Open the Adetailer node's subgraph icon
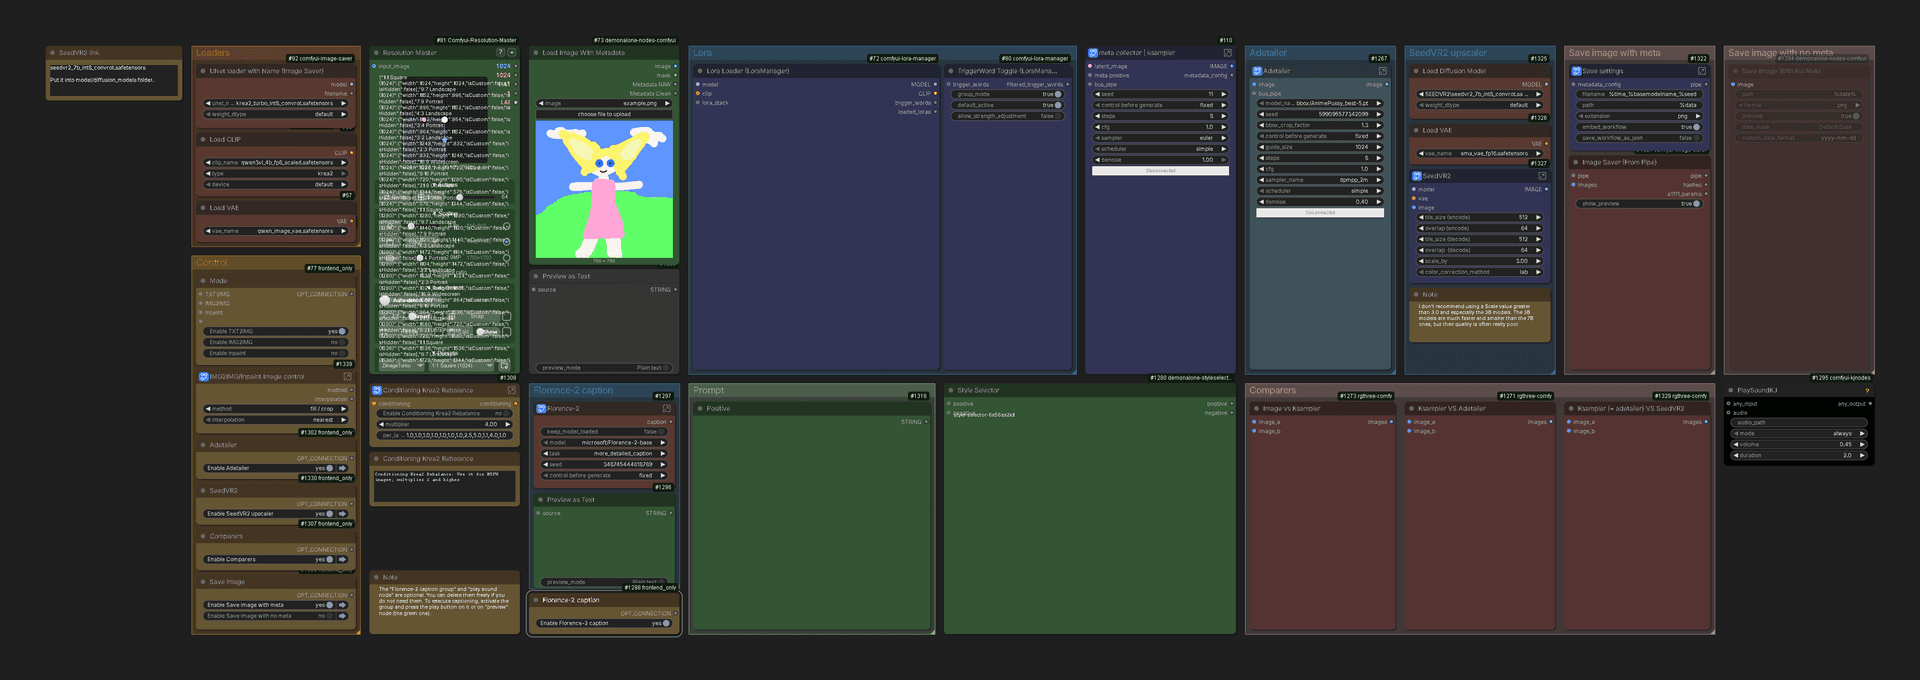The height and width of the screenshot is (680, 1920). (1383, 71)
